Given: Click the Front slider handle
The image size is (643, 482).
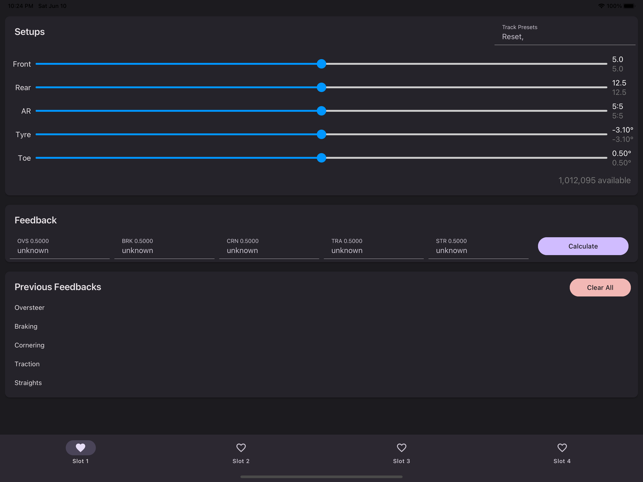Looking at the screenshot, I should [322, 64].
